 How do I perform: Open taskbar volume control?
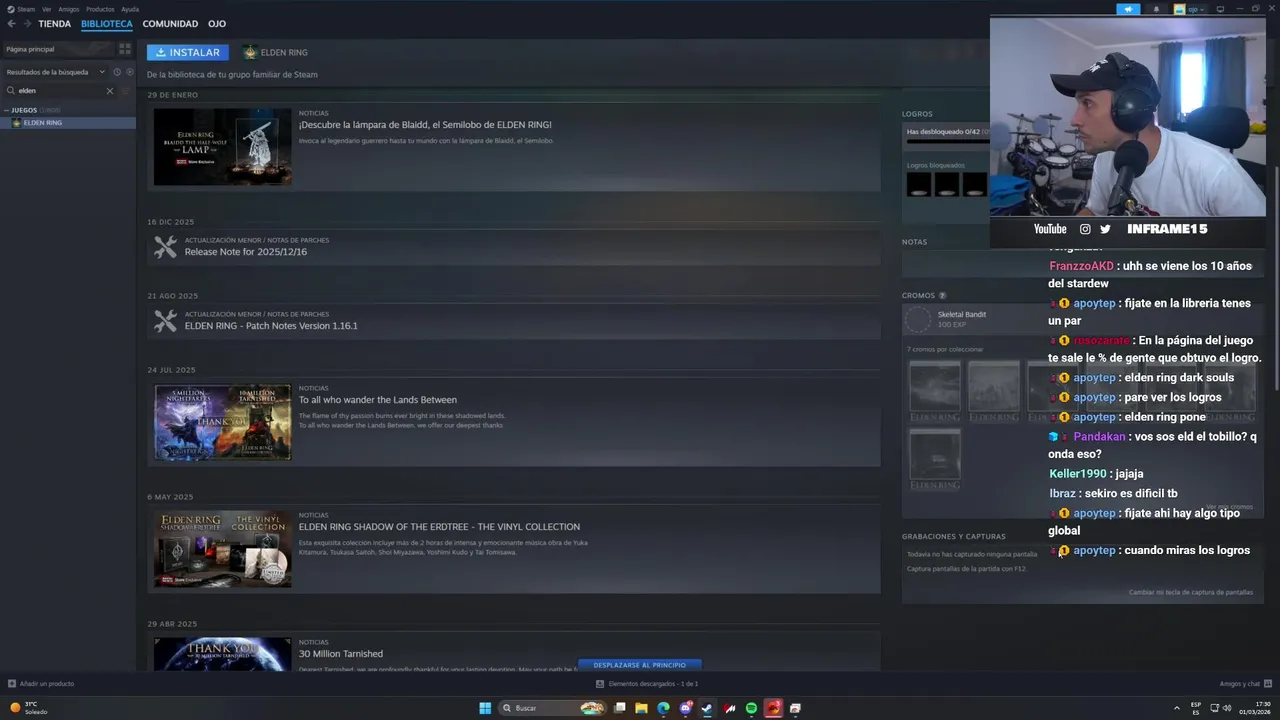pyautogui.click(x=1228, y=708)
